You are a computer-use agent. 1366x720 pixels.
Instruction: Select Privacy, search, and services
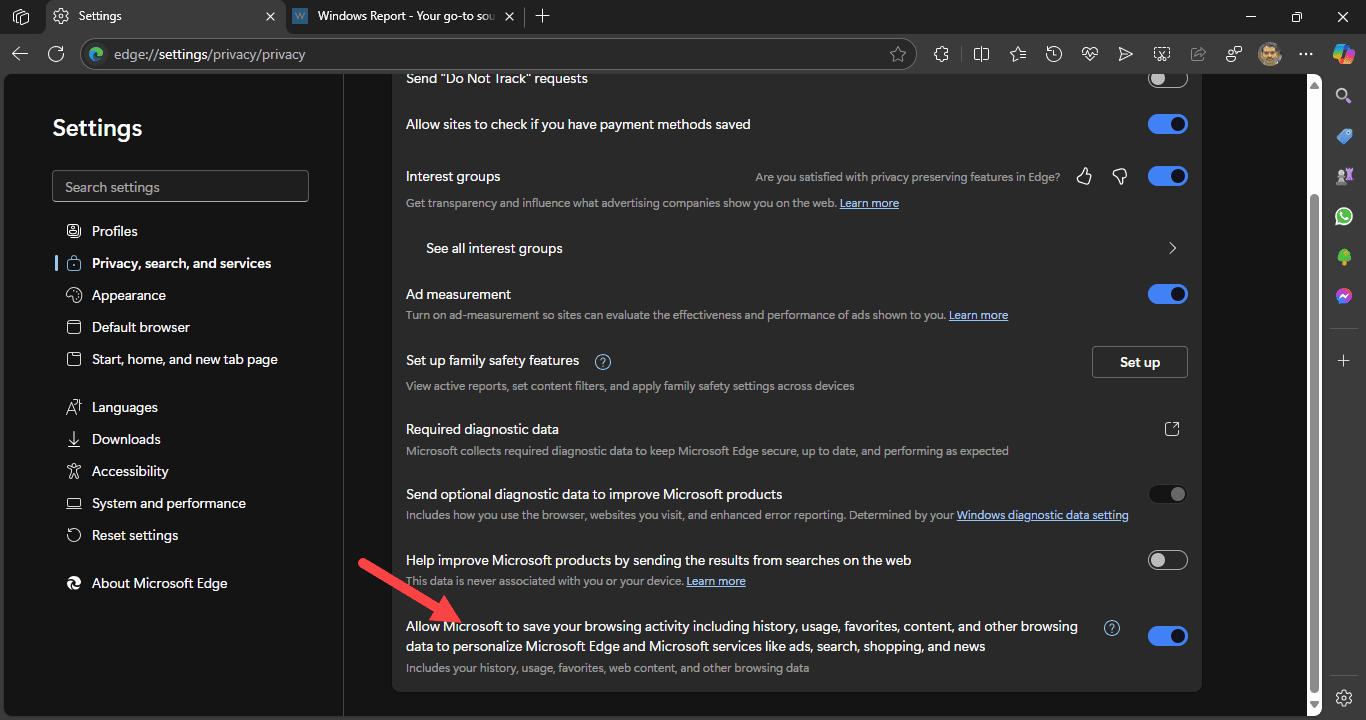(180, 263)
